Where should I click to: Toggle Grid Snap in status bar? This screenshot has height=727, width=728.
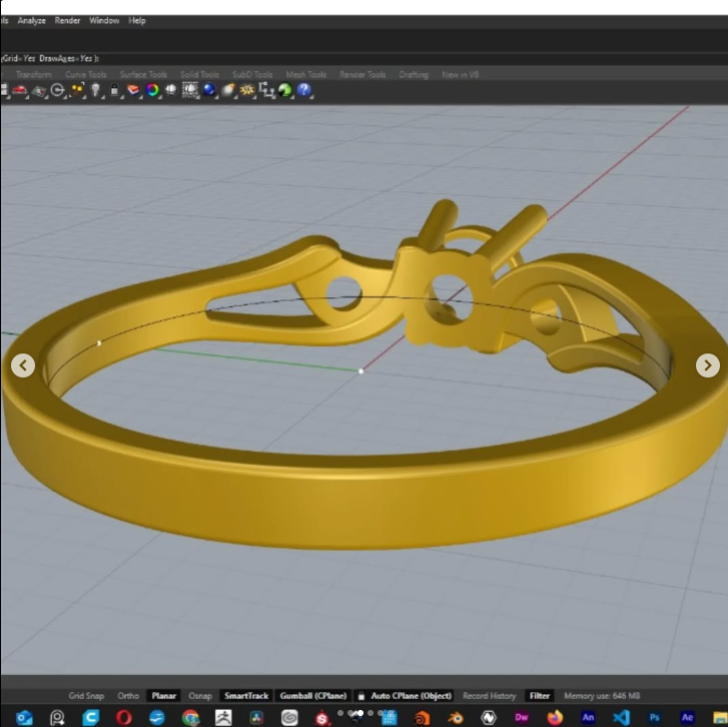click(x=86, y=696)
